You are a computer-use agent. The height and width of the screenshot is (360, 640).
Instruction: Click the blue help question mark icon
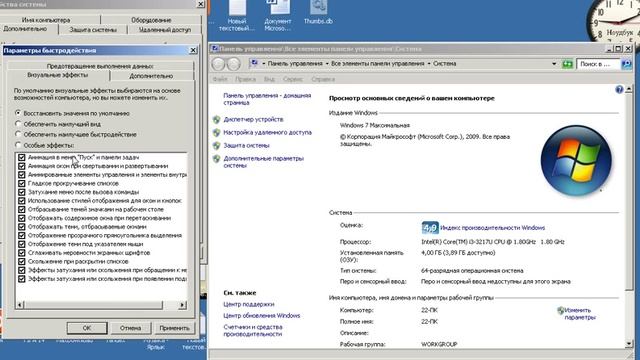(x=619, y=90)
